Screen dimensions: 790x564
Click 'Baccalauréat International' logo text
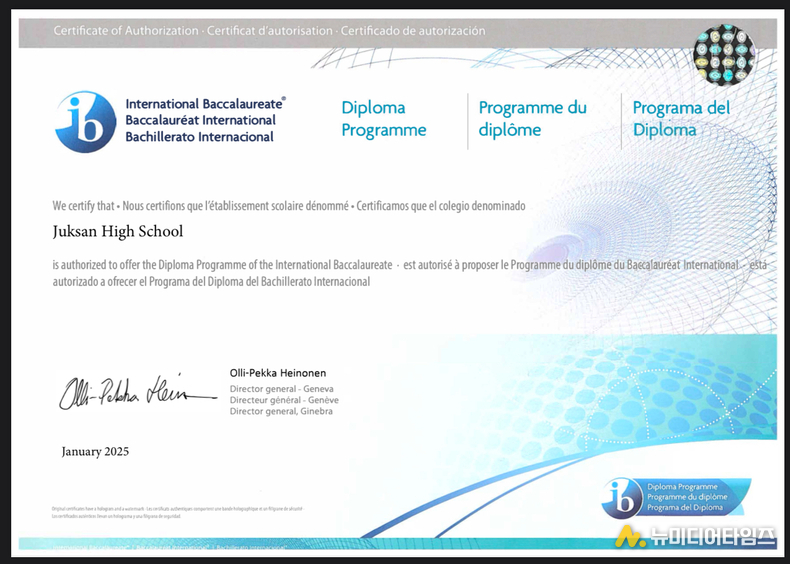(x=201, y=120)
